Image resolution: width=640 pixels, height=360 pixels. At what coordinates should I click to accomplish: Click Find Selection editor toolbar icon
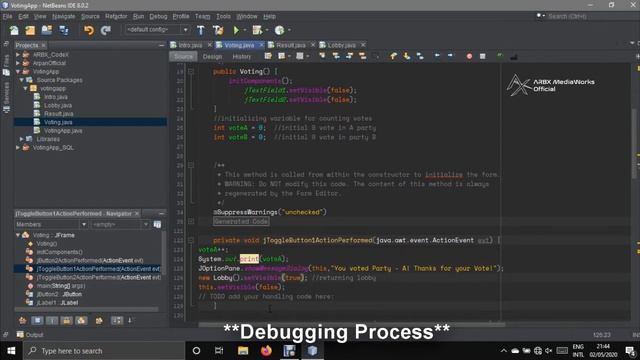322,56
